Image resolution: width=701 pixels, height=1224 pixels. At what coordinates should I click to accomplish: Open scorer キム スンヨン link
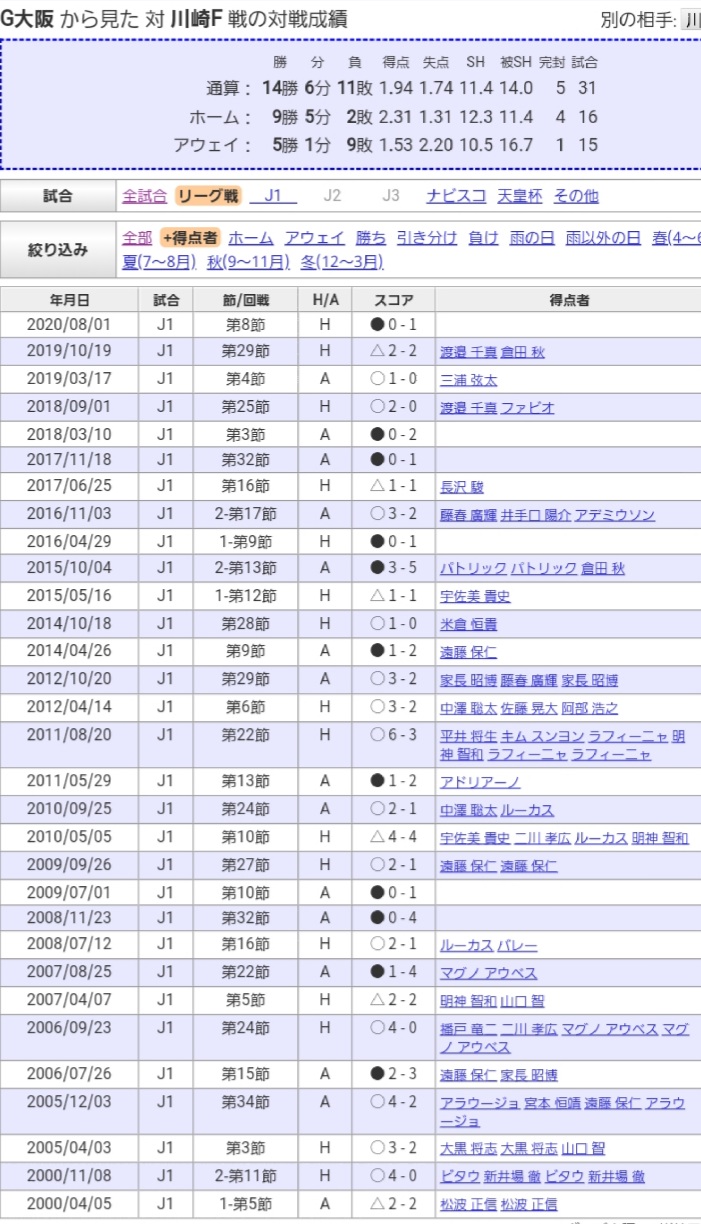pos(541,736)
